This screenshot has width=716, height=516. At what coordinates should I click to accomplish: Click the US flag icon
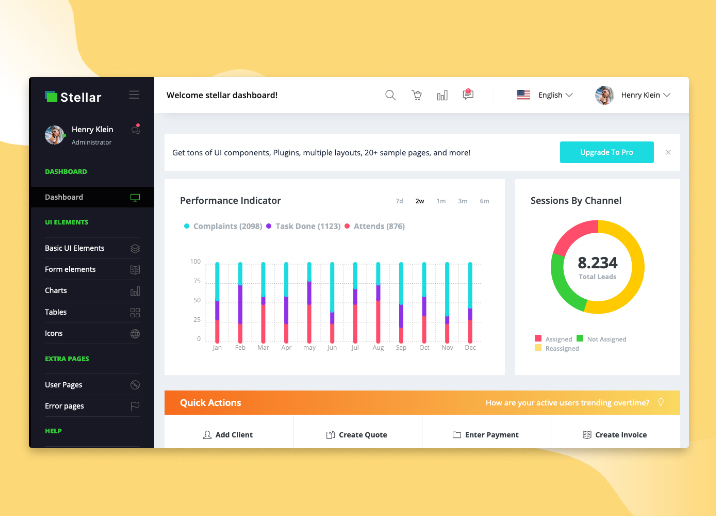point(523,95)
